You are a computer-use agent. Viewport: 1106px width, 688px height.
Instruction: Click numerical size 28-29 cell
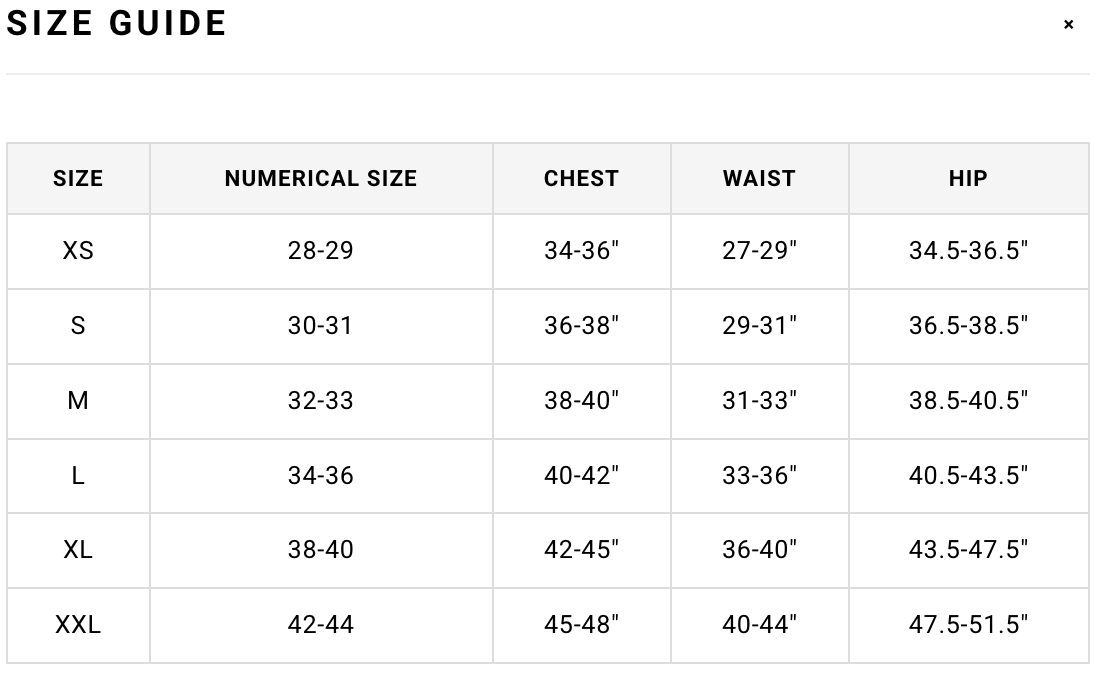click(x=321, y=251)
